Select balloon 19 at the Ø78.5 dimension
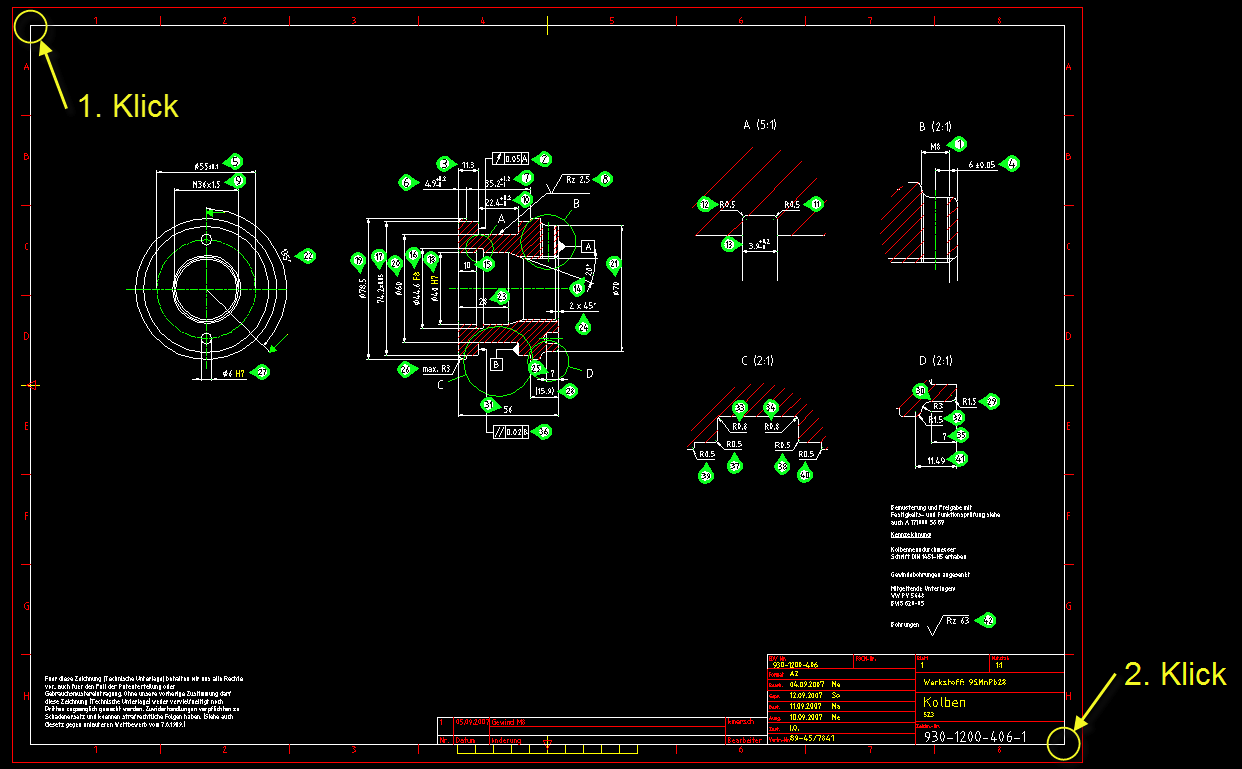Image resolution: width=1242 pixels, height=769 pixels. tap(359, 262)
